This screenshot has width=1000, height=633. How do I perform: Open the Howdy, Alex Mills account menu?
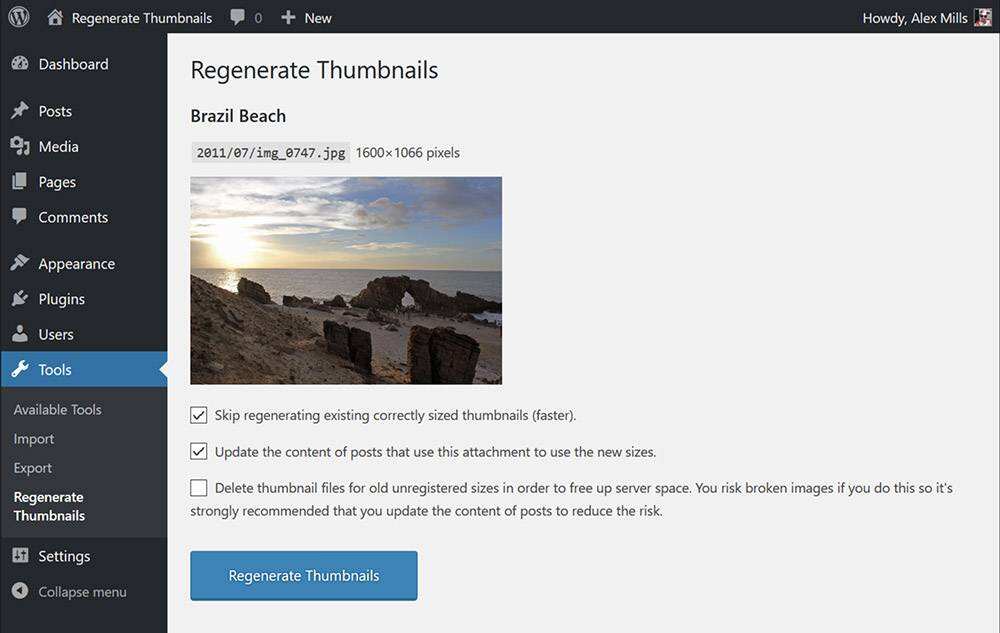[x=914, y=18]
